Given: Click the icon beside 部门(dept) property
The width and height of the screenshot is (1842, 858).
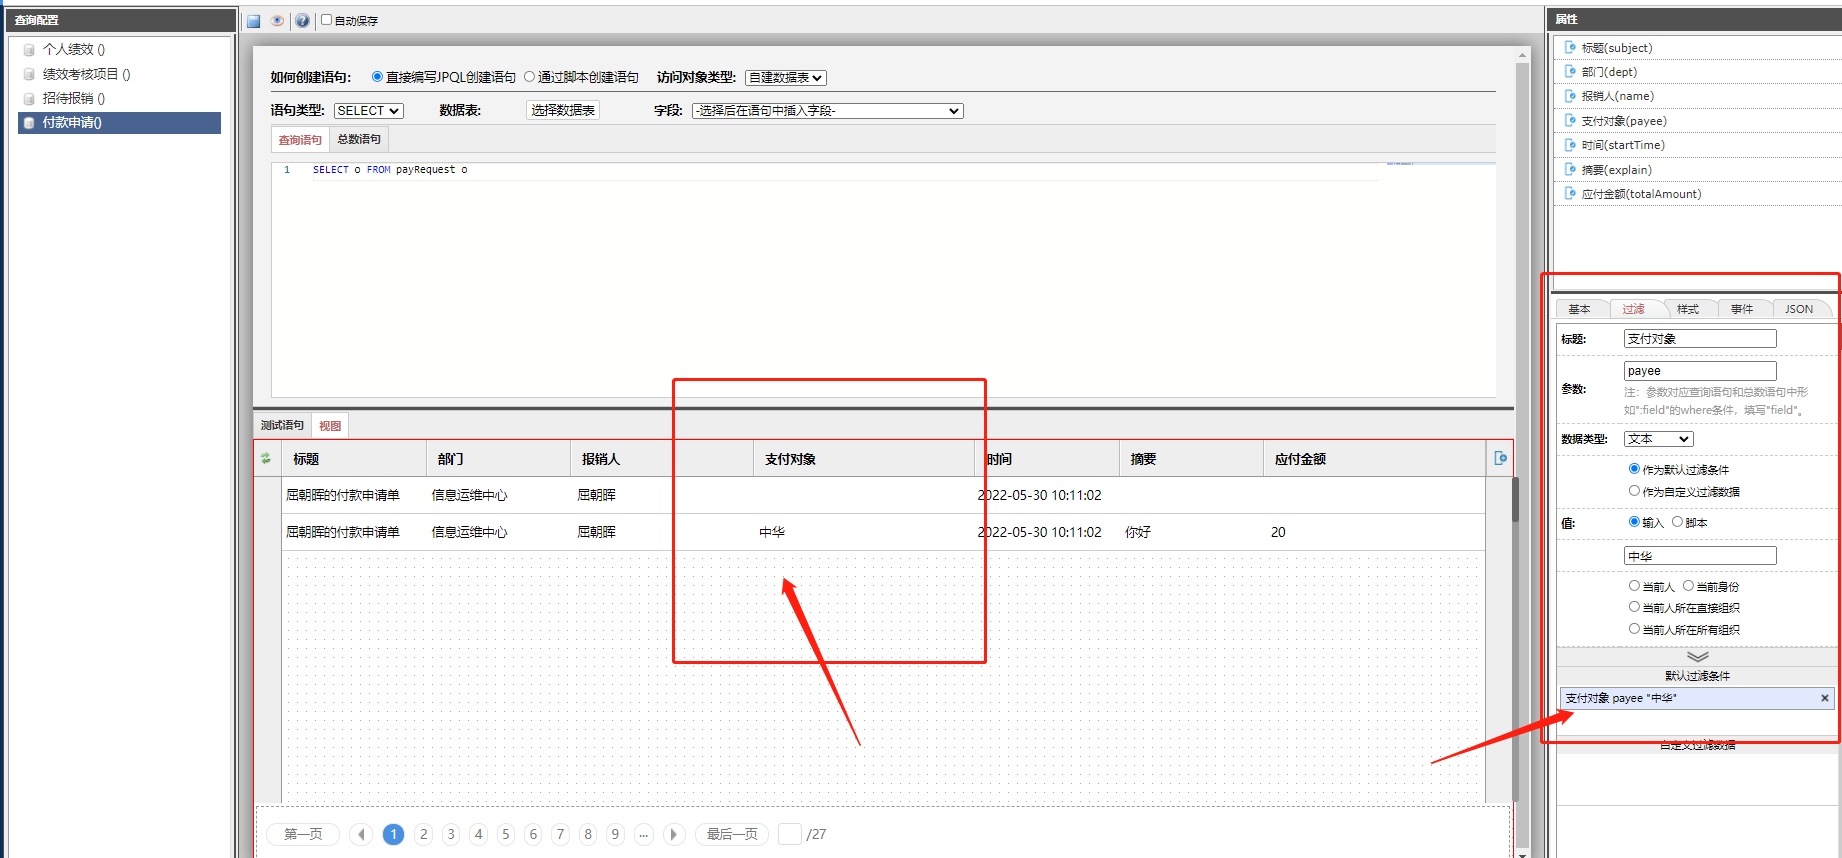Looking at the screenshot, I should click(x=1570, y=71).
